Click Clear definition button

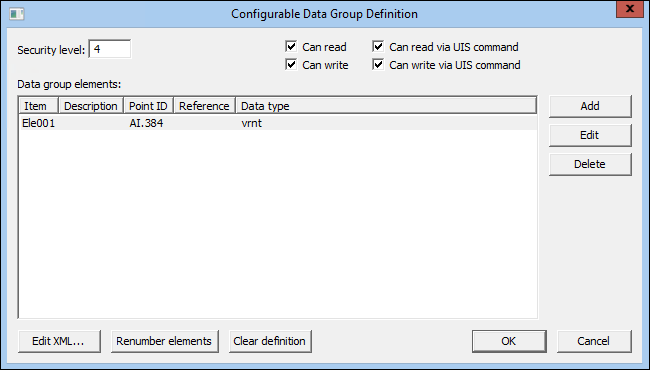pyautogui.click(x=270, y=341)
